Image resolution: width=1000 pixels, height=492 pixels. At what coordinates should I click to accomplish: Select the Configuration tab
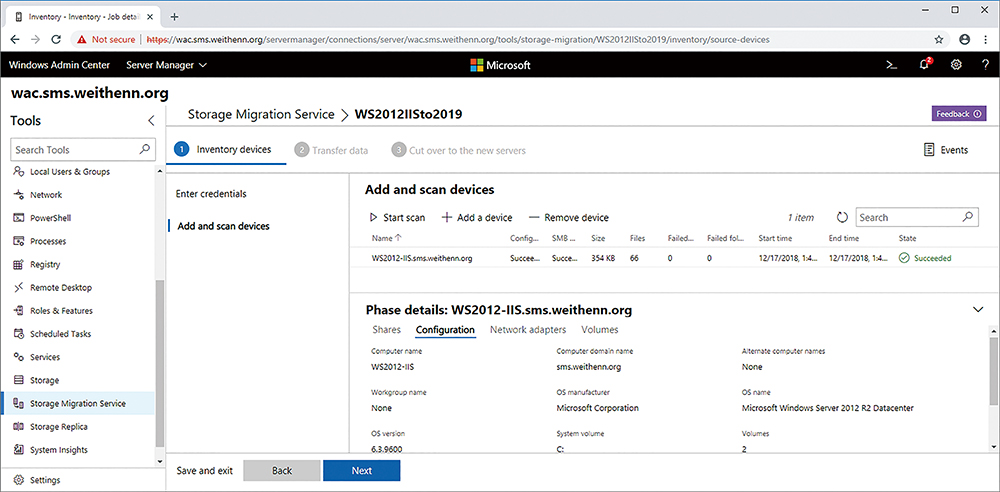(x=445, y=330)
